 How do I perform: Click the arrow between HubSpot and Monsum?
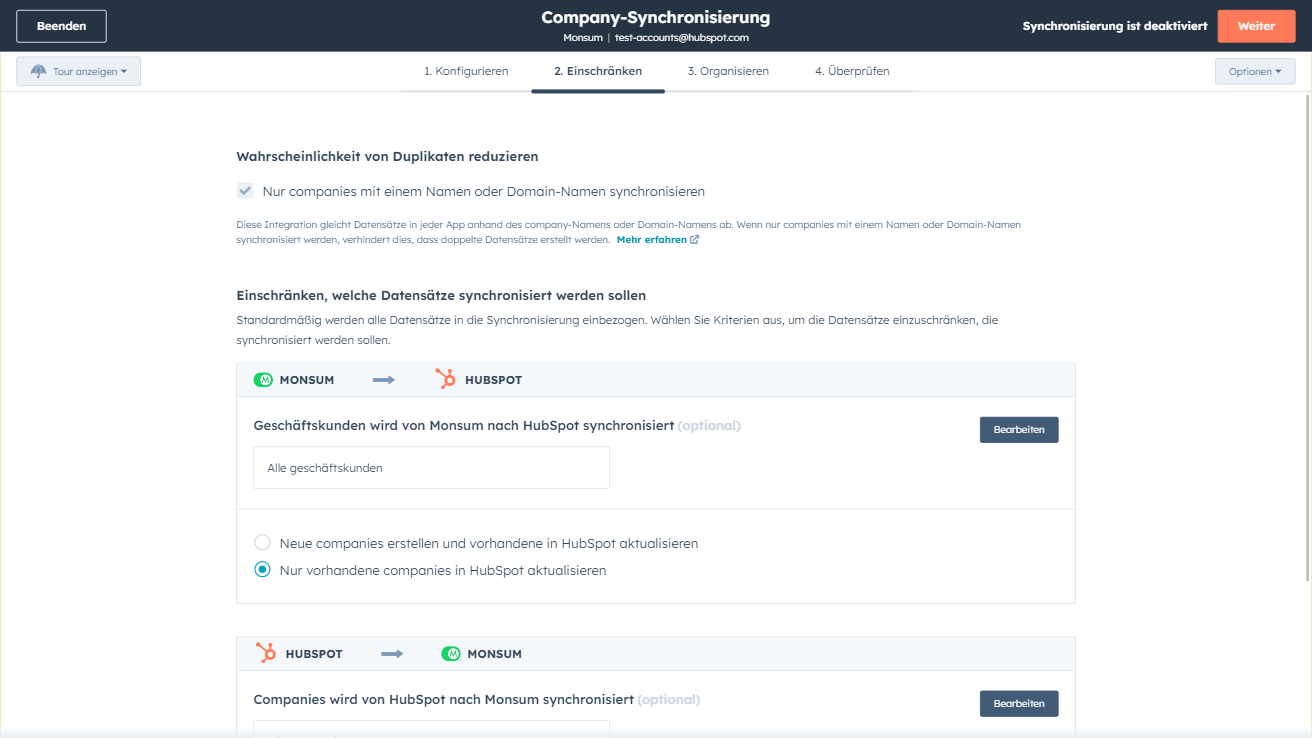[392, 654]
